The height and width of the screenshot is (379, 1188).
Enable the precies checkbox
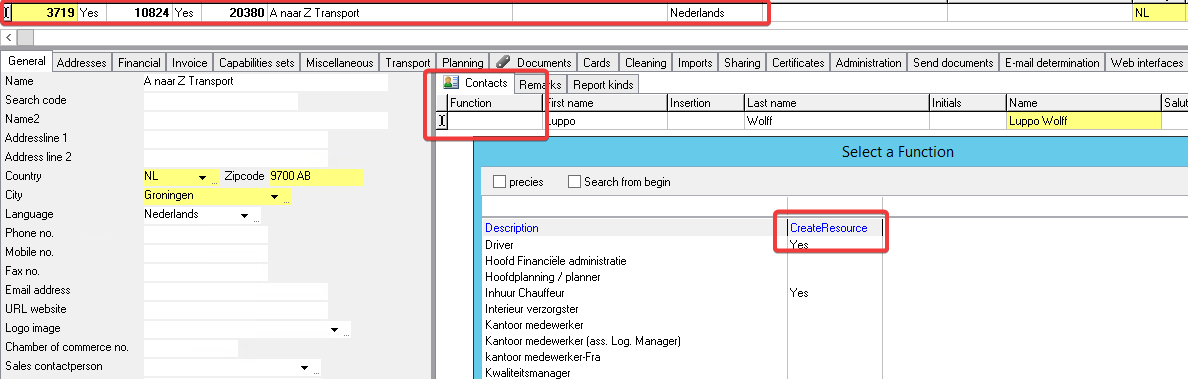pos(499,182)
